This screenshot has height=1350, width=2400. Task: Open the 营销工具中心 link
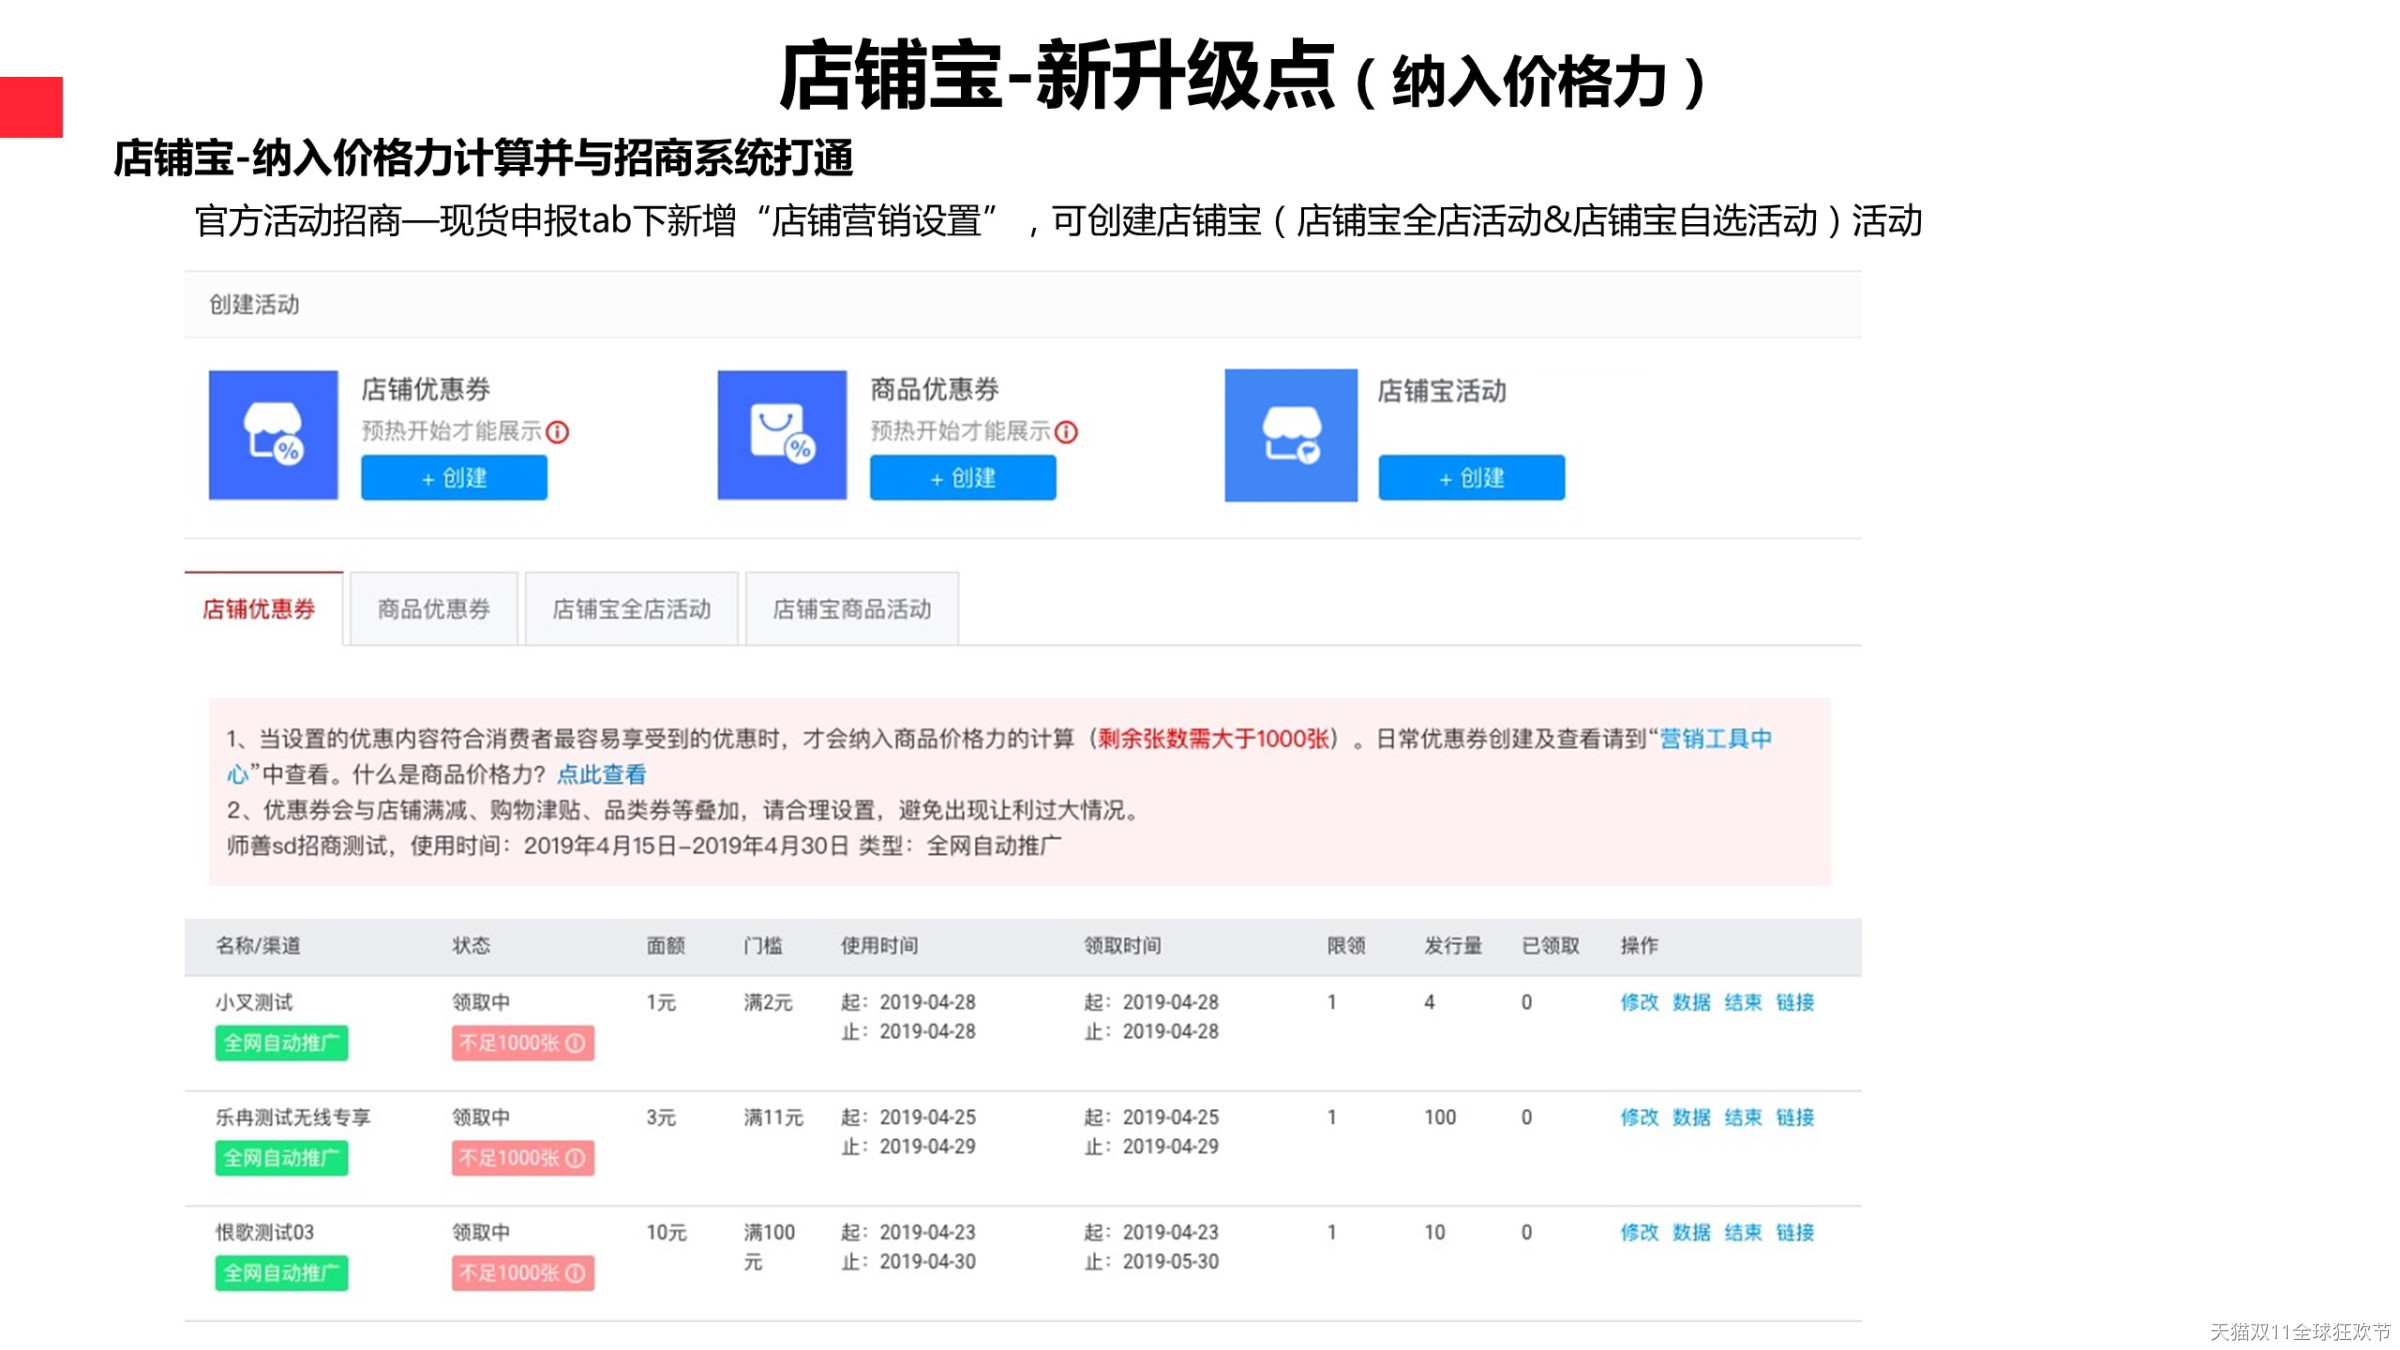pyautogui.click(x=1715, y=739)
